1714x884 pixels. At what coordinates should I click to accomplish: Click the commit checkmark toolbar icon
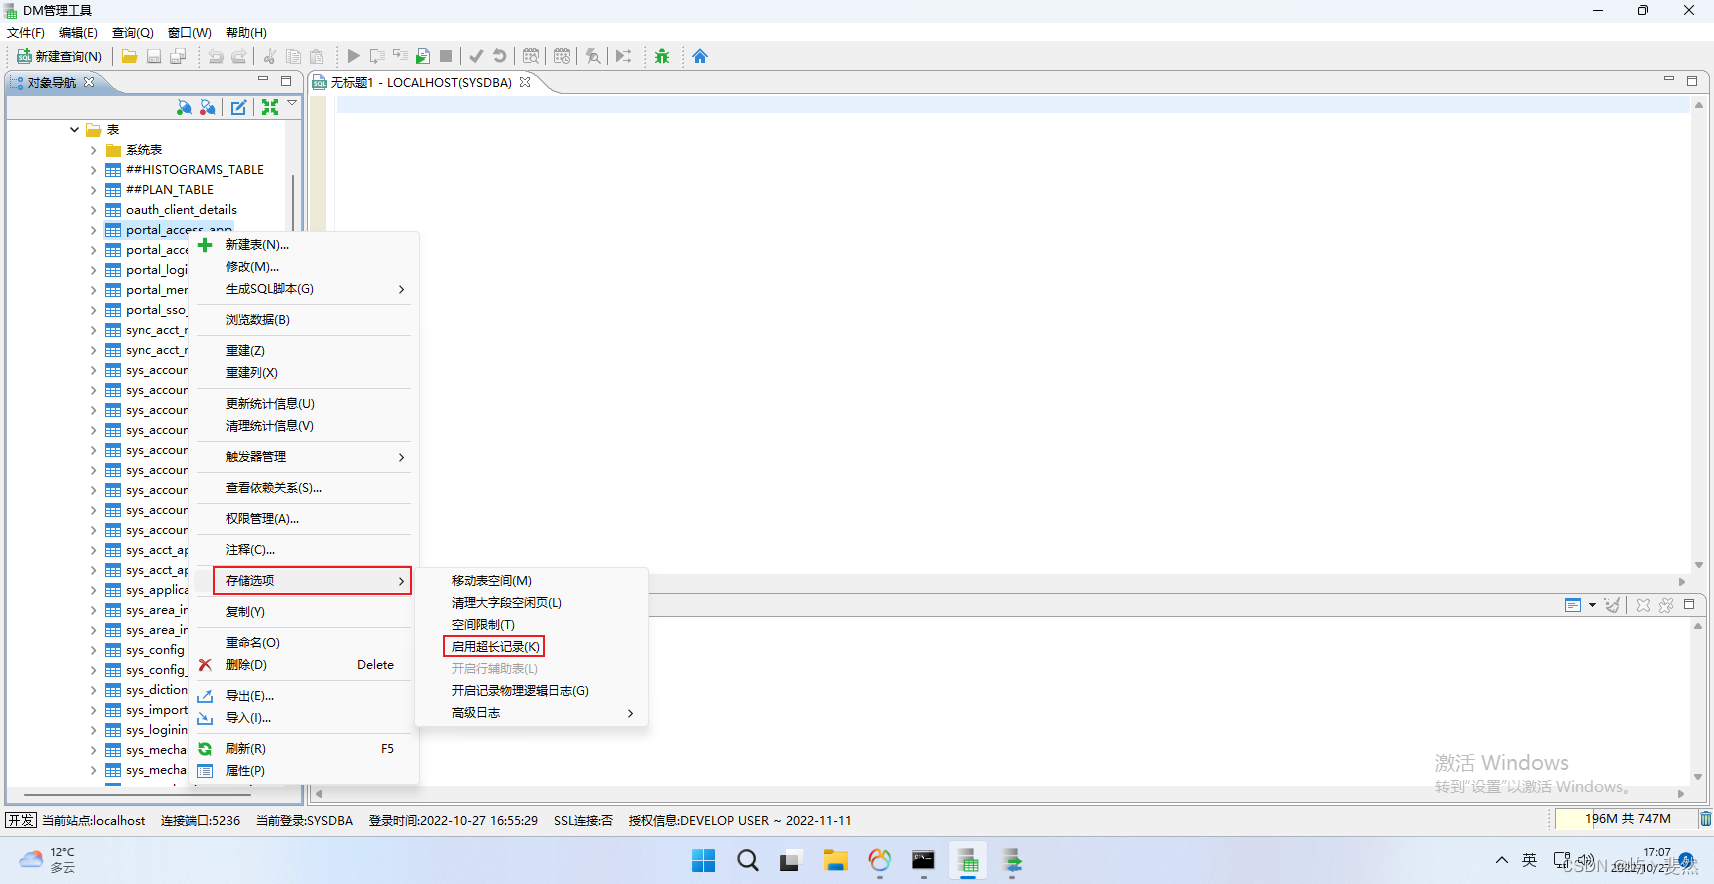(476, 56)
